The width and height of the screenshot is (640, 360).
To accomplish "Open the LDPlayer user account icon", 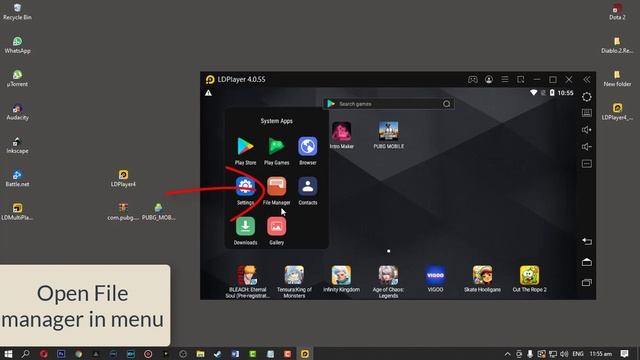I will [x=489, y=80].
